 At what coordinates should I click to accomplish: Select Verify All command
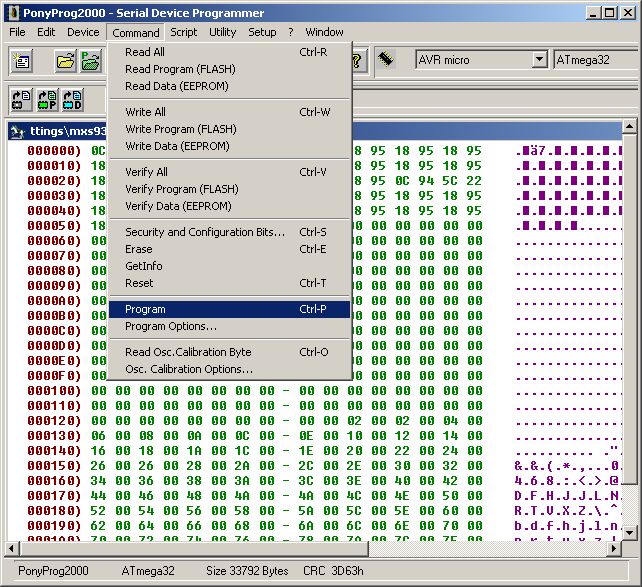point(229,172)
